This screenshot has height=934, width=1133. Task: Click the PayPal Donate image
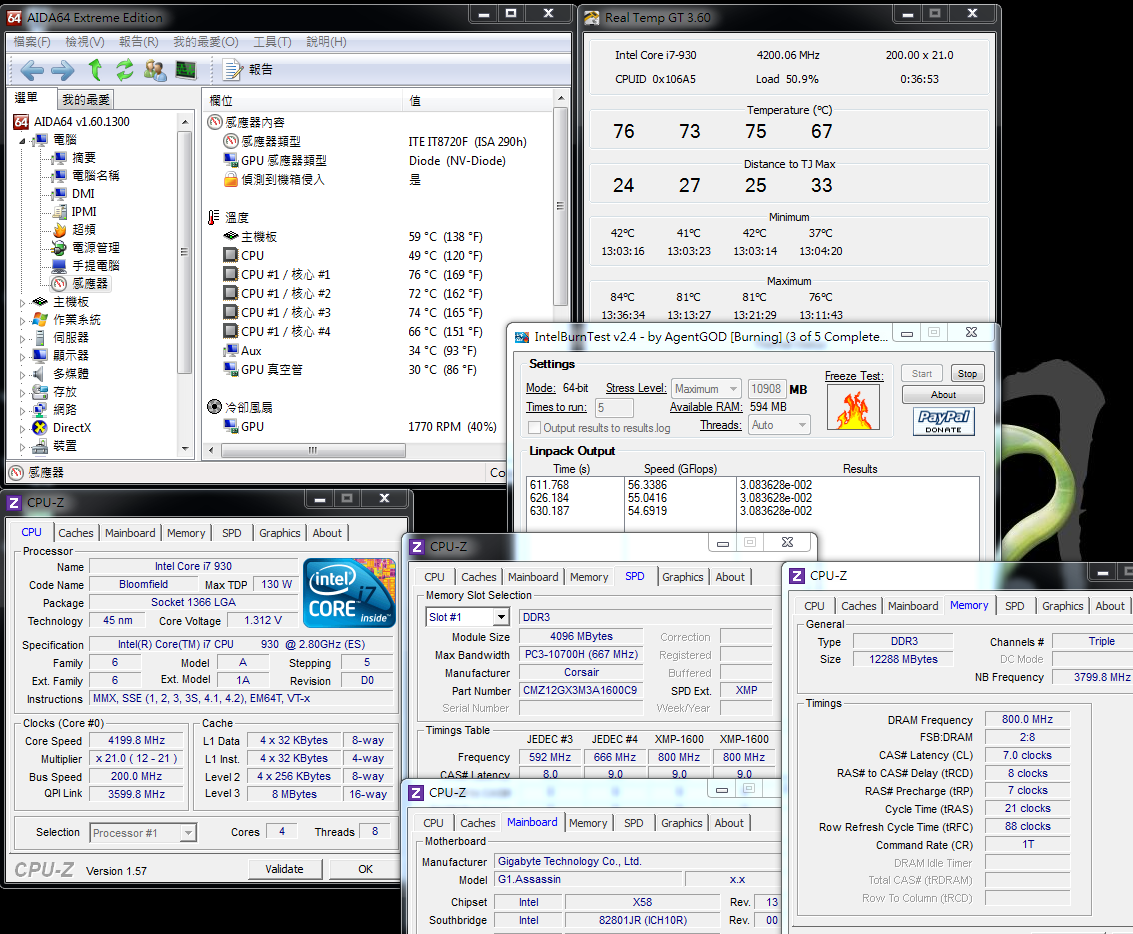click(x=943, y=421)
